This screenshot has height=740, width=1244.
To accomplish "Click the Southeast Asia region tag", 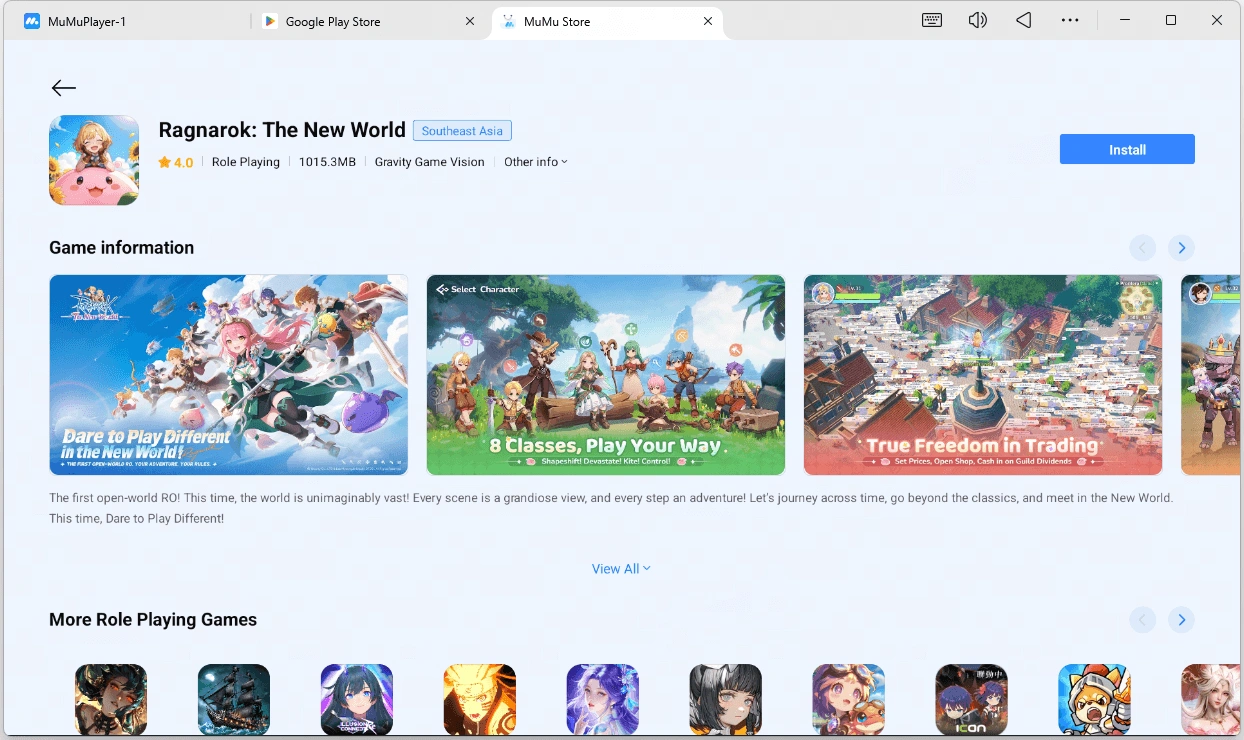I will (462, 131).
